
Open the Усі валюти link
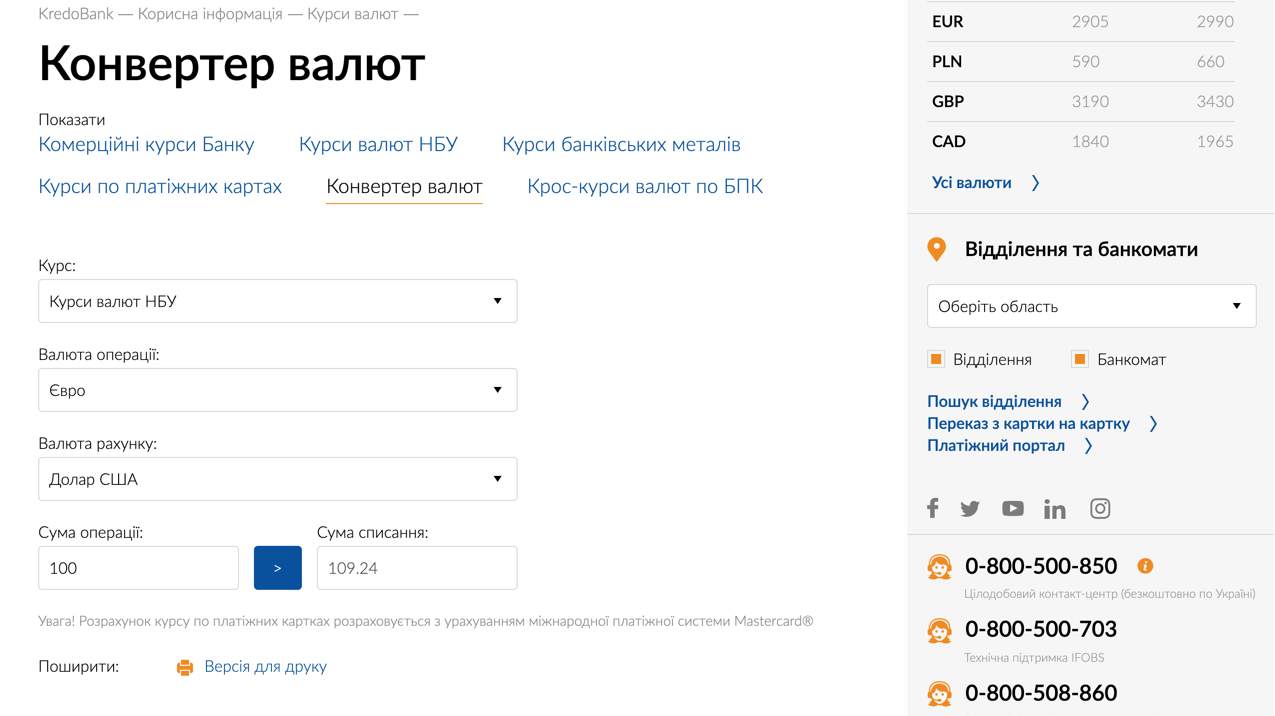tap(972, 183)
